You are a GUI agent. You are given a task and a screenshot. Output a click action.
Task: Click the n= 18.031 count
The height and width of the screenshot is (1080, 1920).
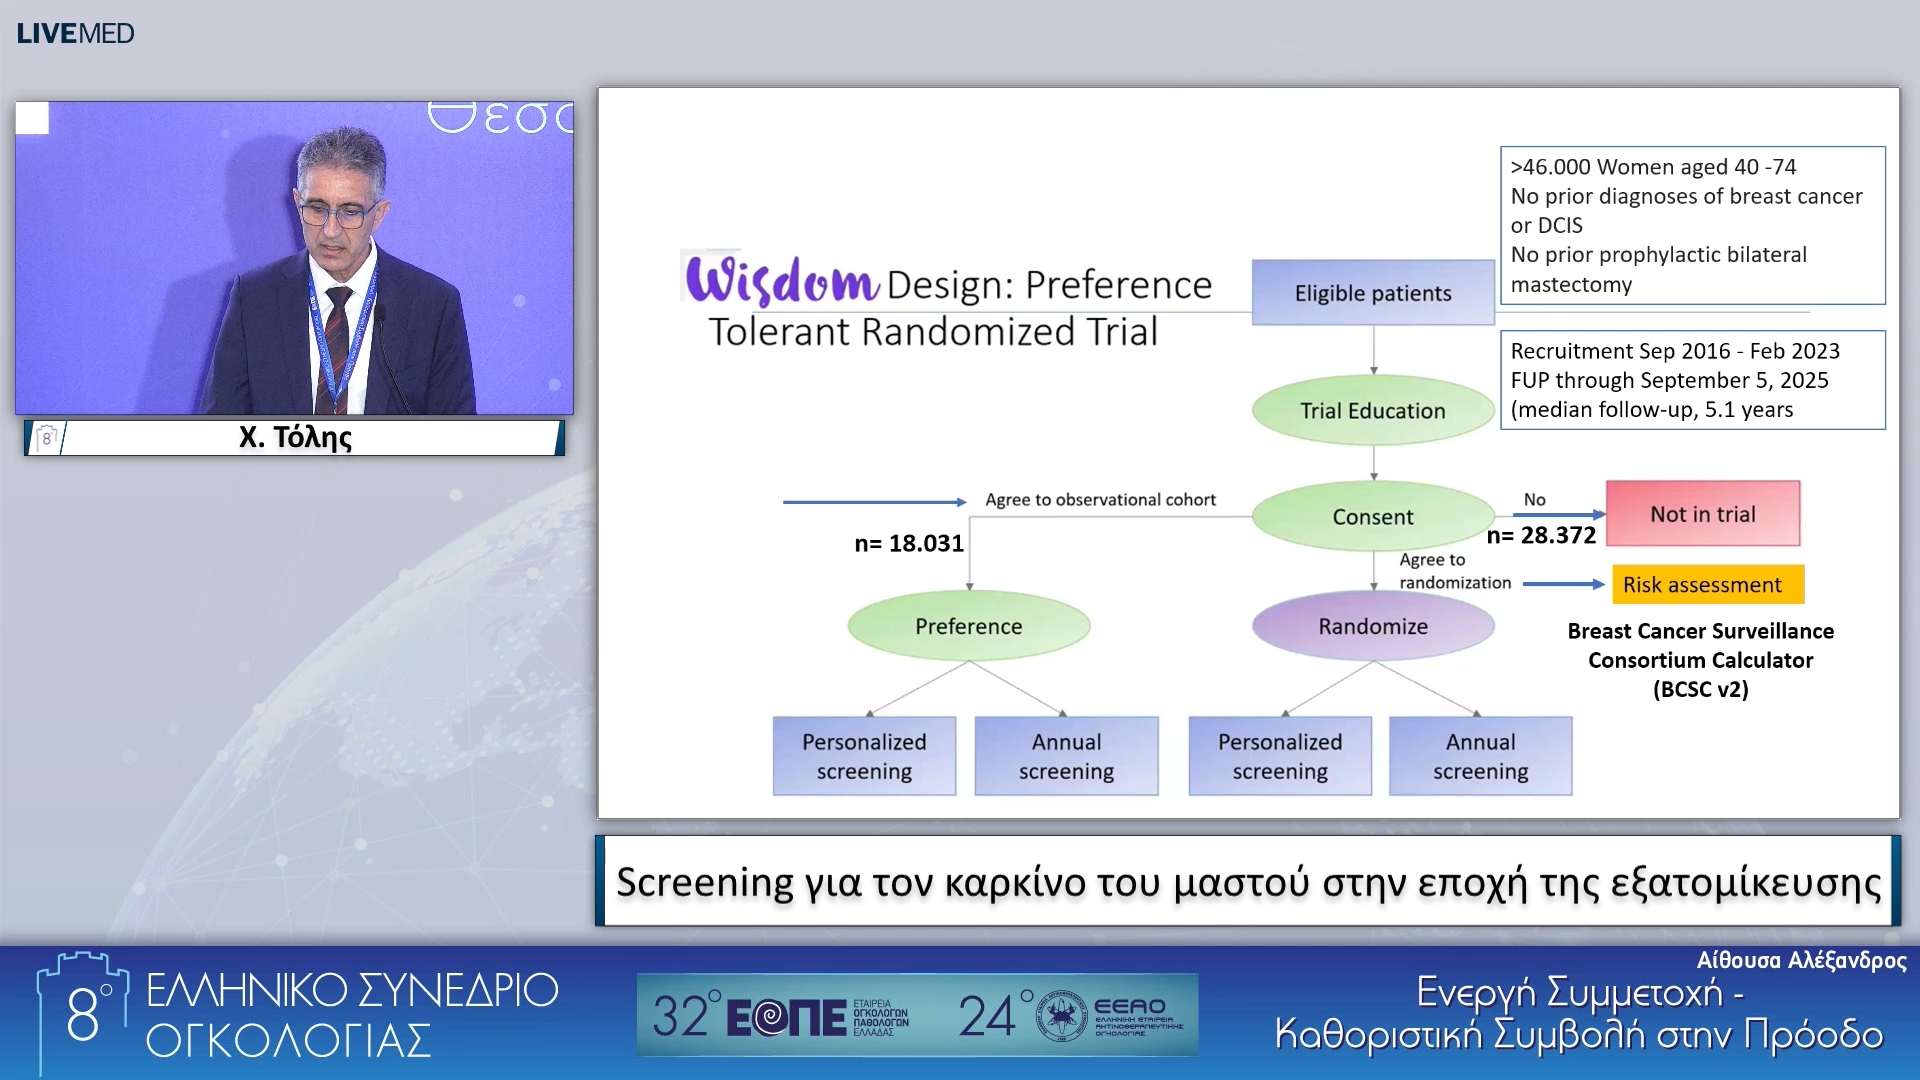pos(909,543)
